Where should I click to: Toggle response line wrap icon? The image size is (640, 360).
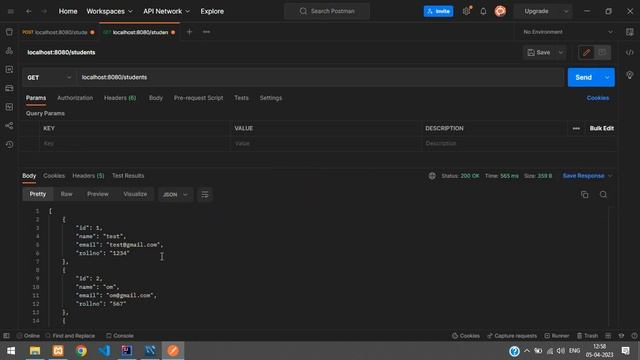pyautogui.click(x=205, y=195)
